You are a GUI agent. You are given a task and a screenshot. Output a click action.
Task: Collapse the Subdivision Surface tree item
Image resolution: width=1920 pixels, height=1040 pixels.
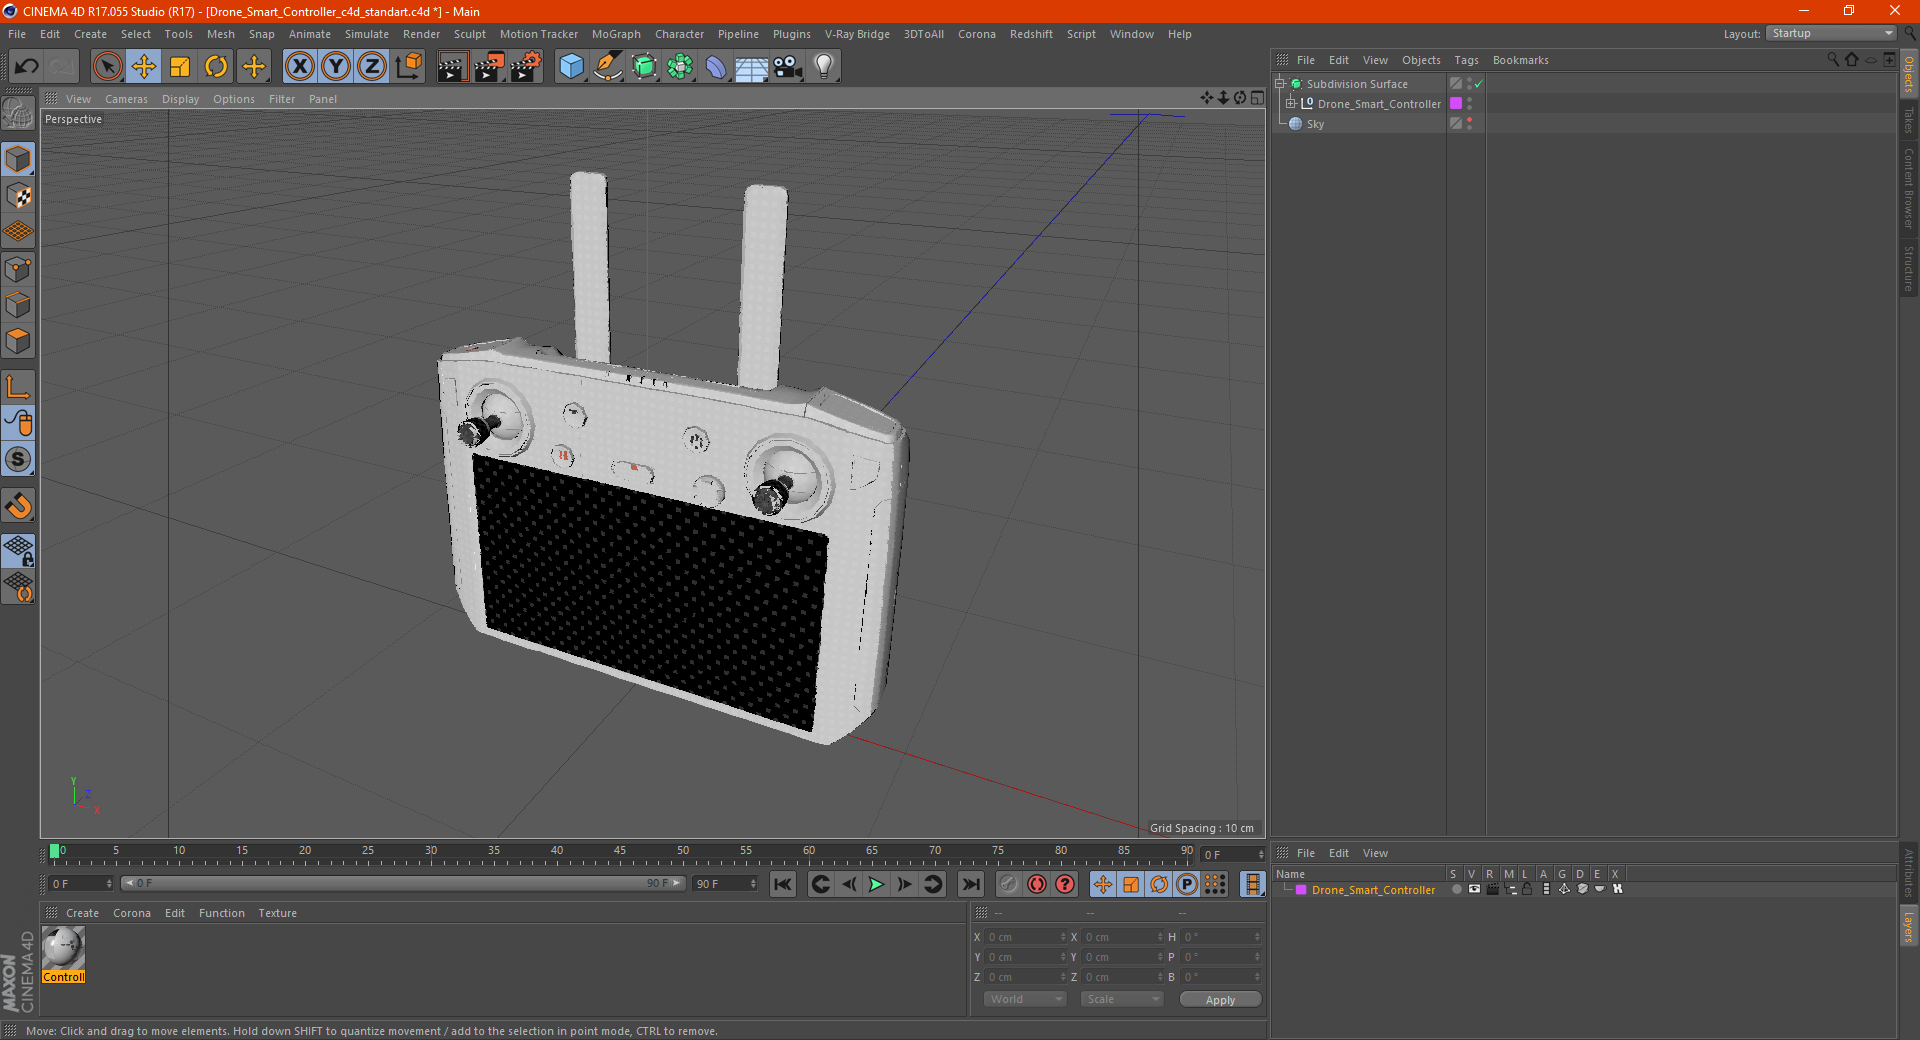click(x=1280, y=84)
